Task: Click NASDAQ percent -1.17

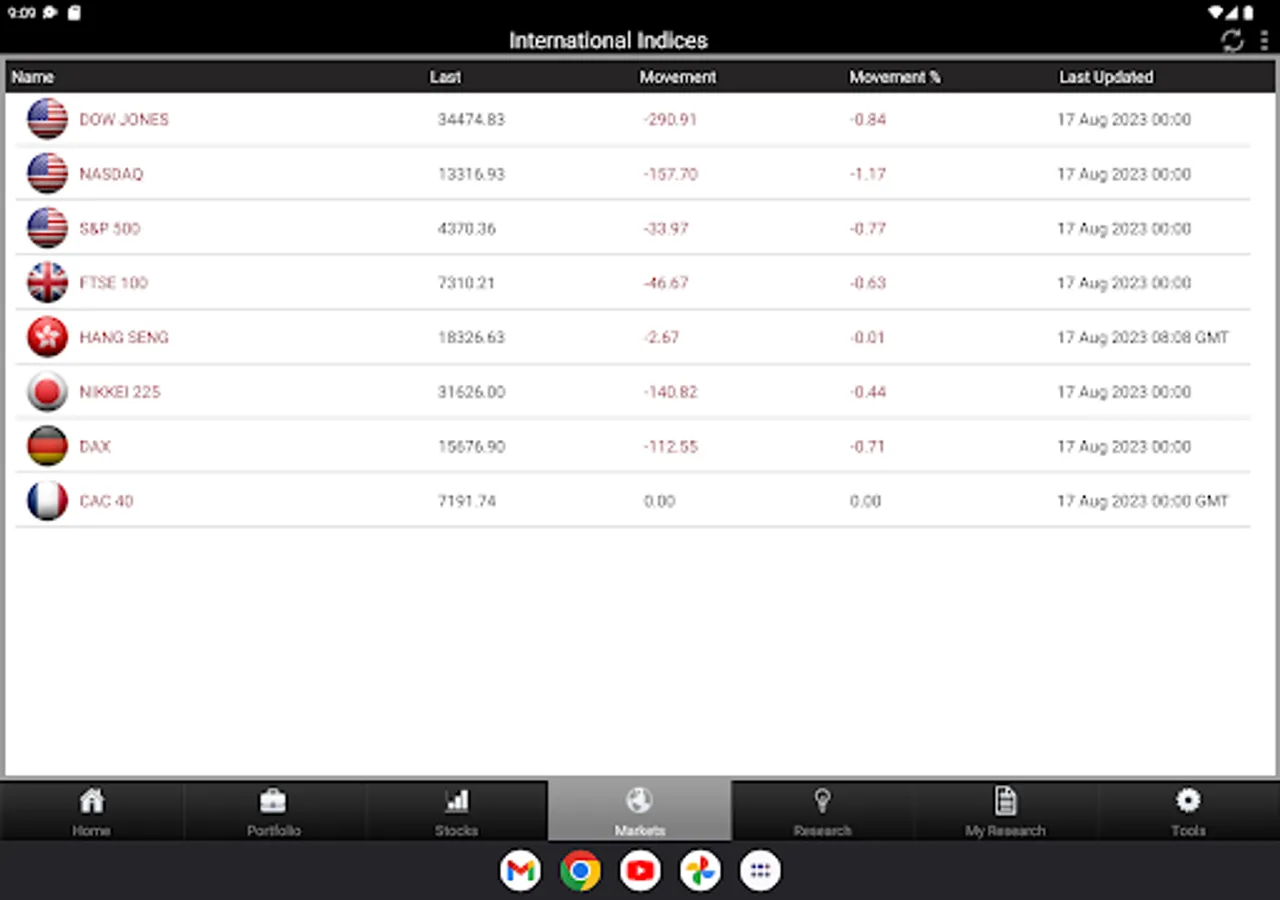Action: pyautogui.click(x=868, y=174)
